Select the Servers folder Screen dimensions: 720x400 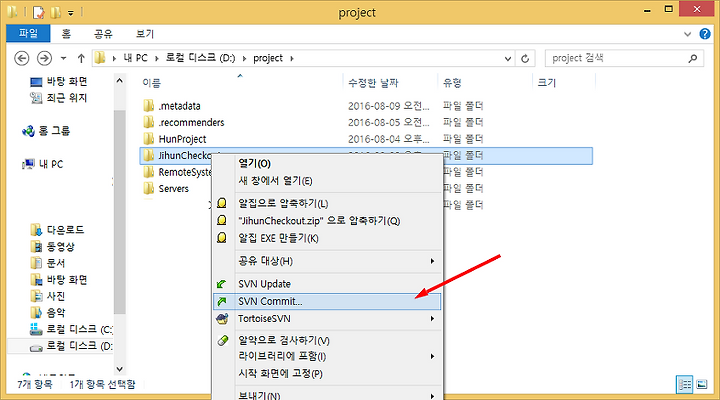coord(173,189)
